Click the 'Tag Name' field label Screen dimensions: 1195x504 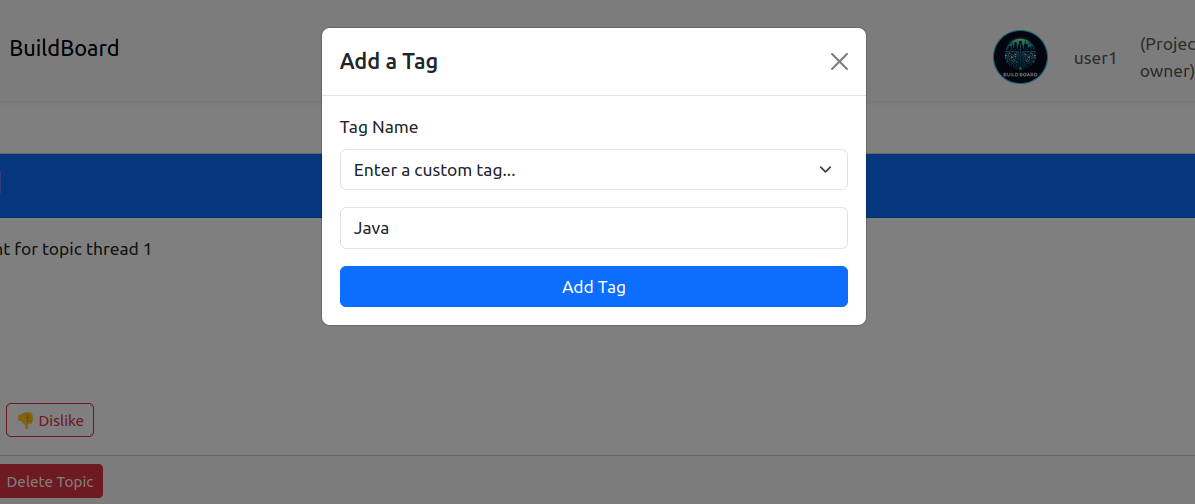[x=379, y=127]
